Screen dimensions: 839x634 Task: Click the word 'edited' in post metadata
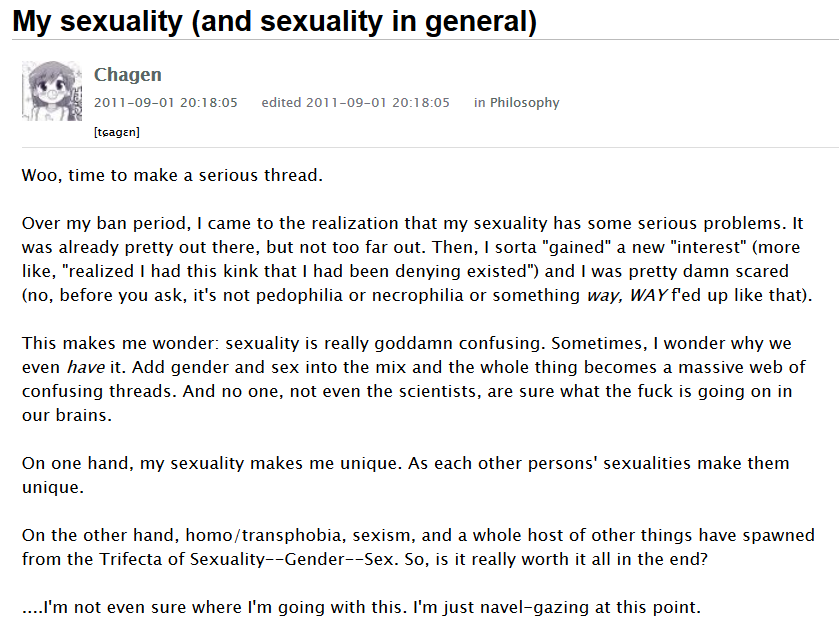point(281,102)
